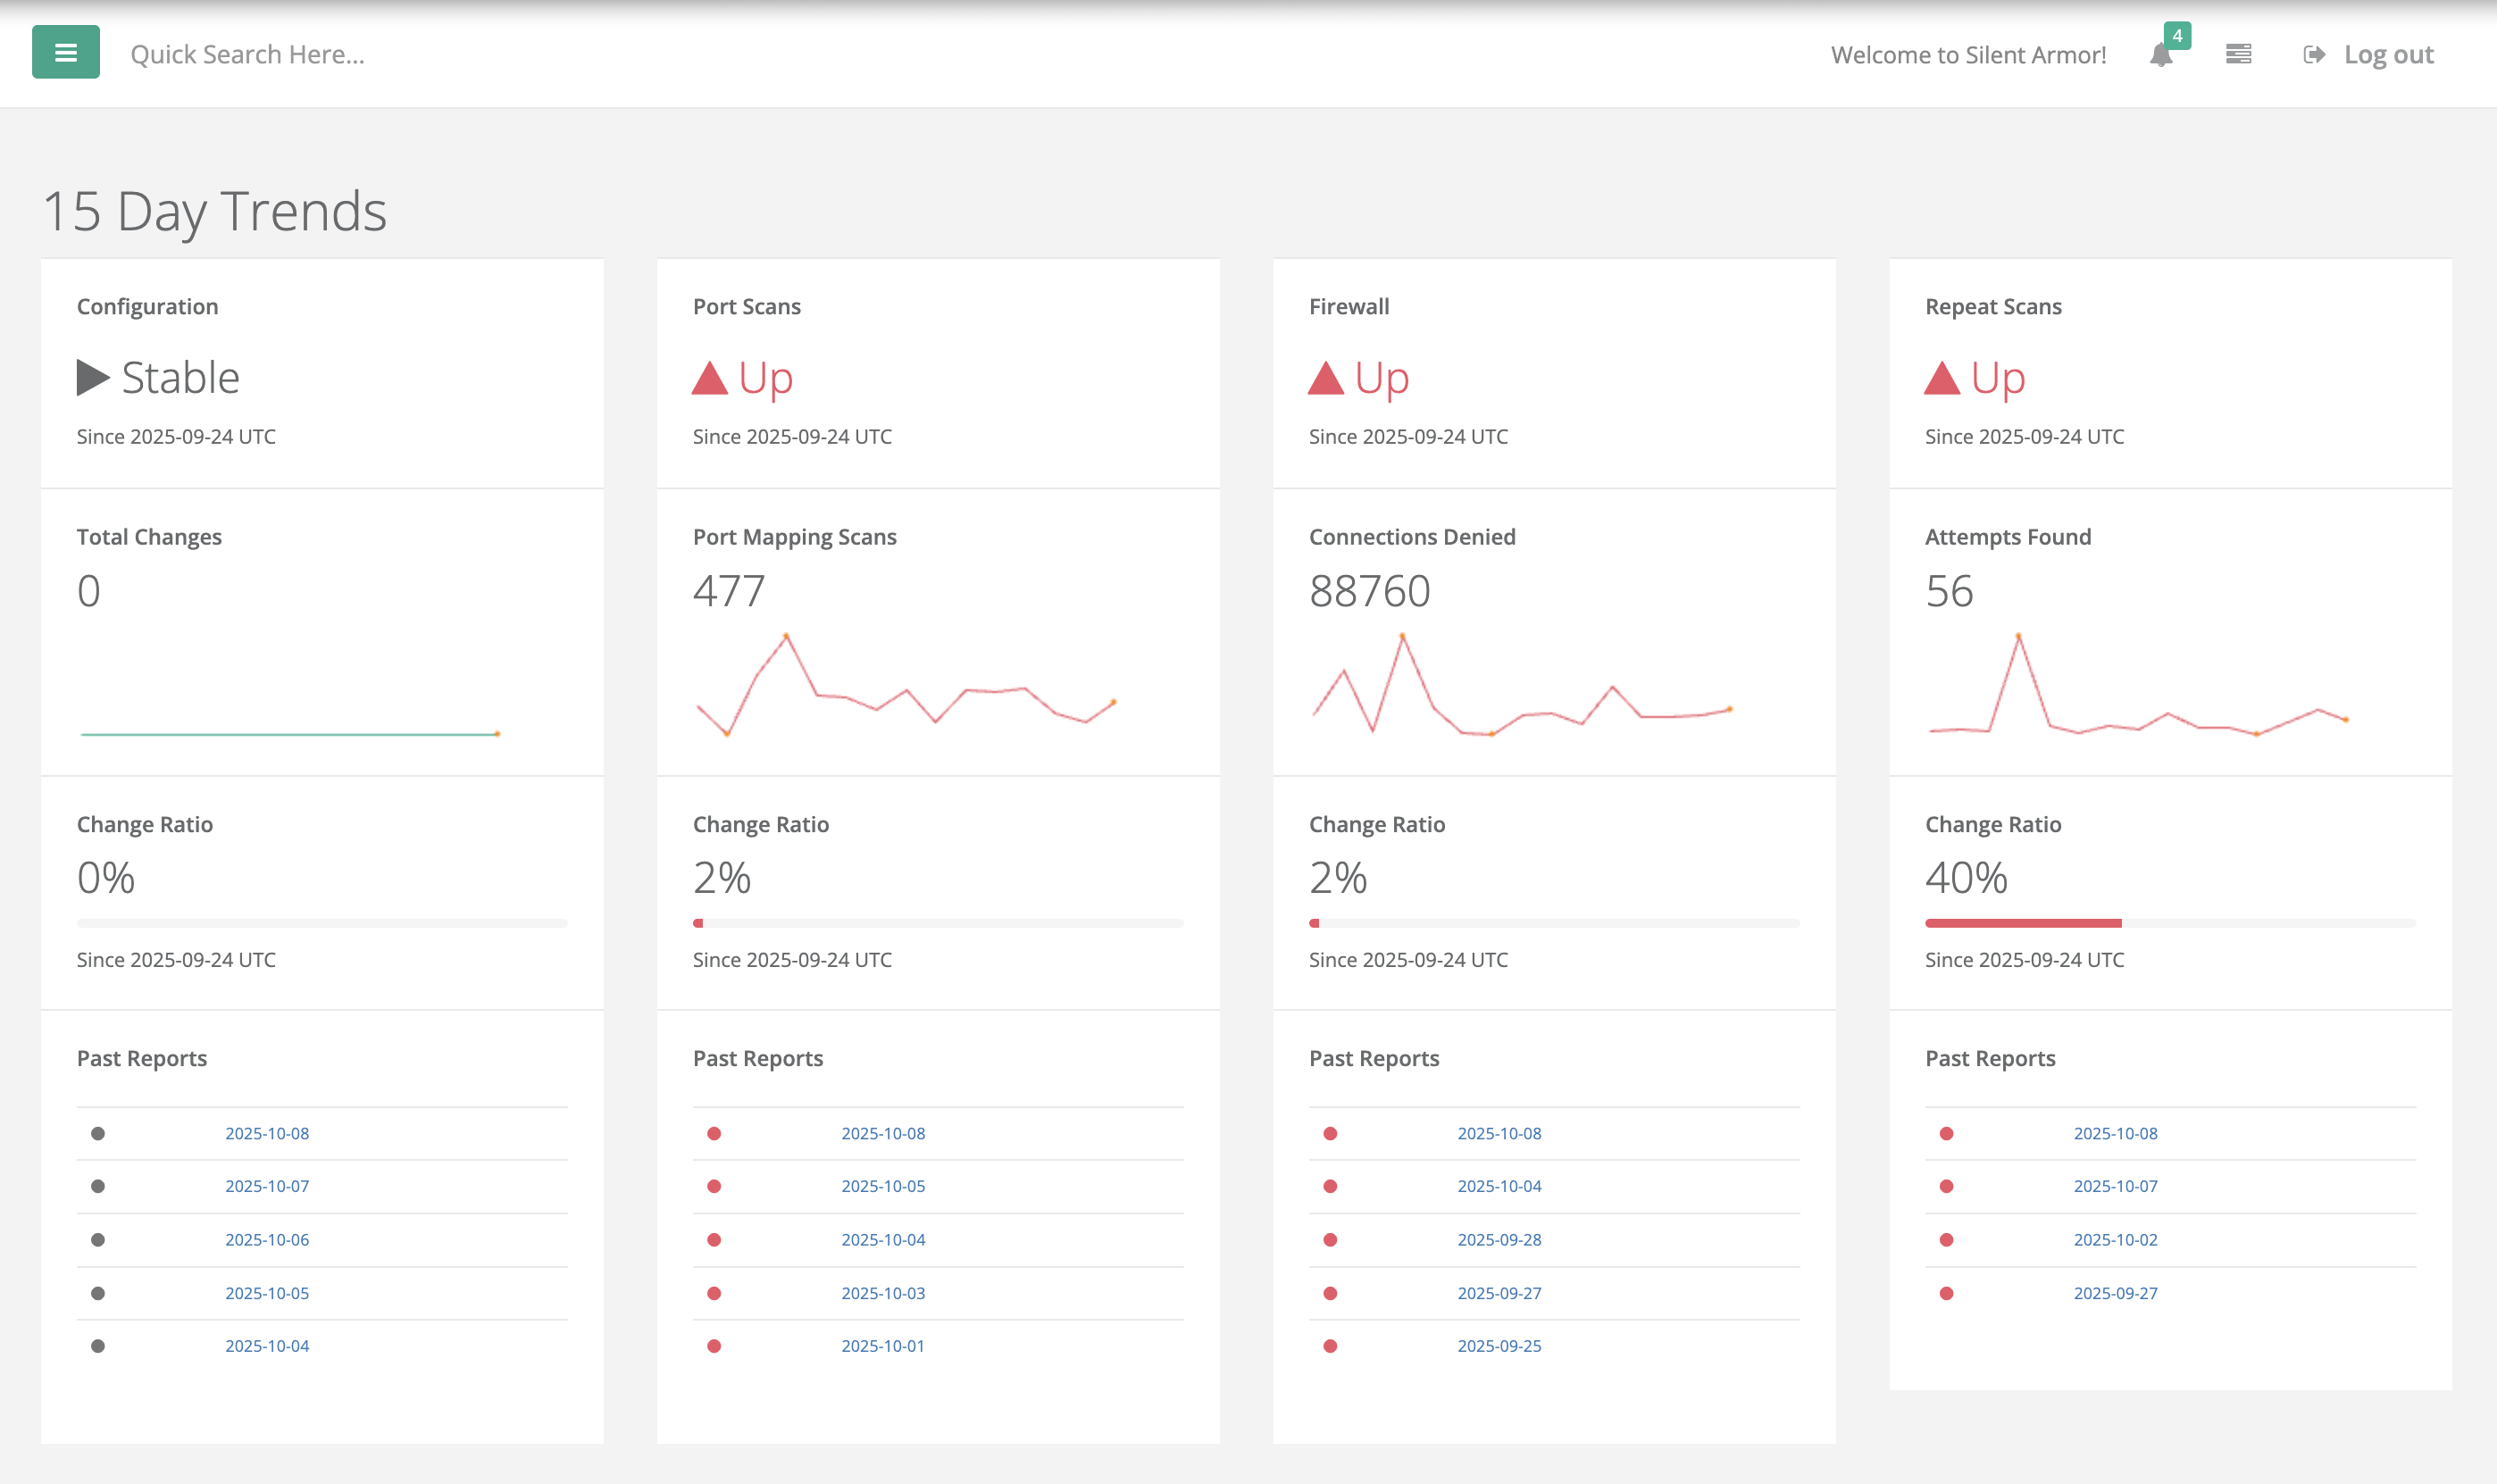
Task: Open the server list icon in header
Action: click(x=2239, y=54)
